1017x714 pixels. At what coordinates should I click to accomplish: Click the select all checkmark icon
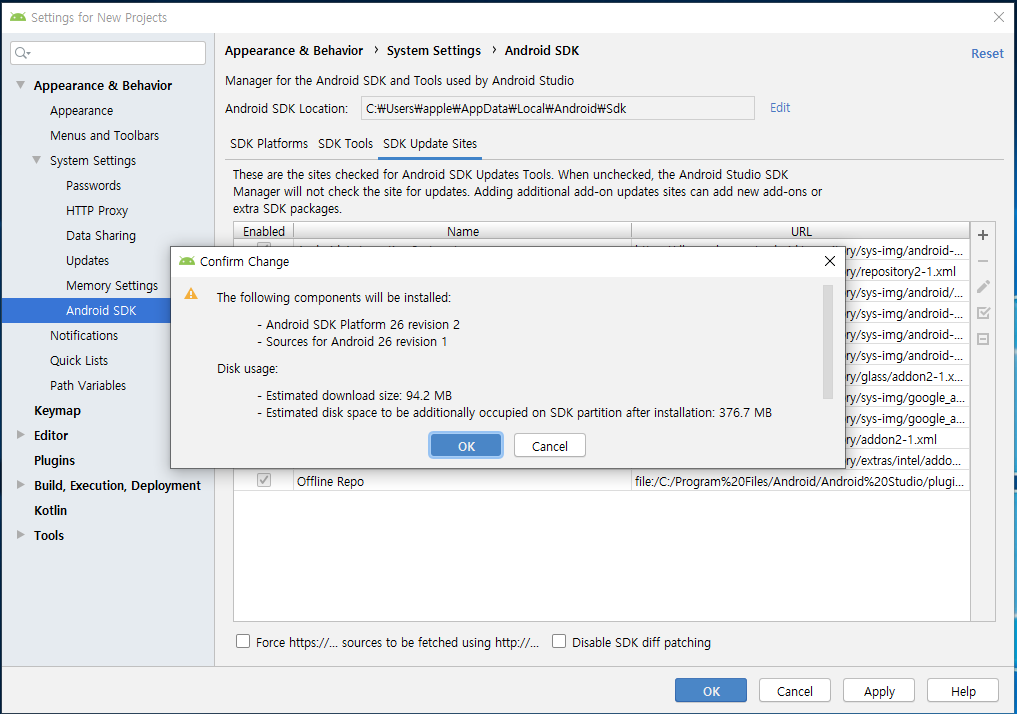(x=983, y=313)
